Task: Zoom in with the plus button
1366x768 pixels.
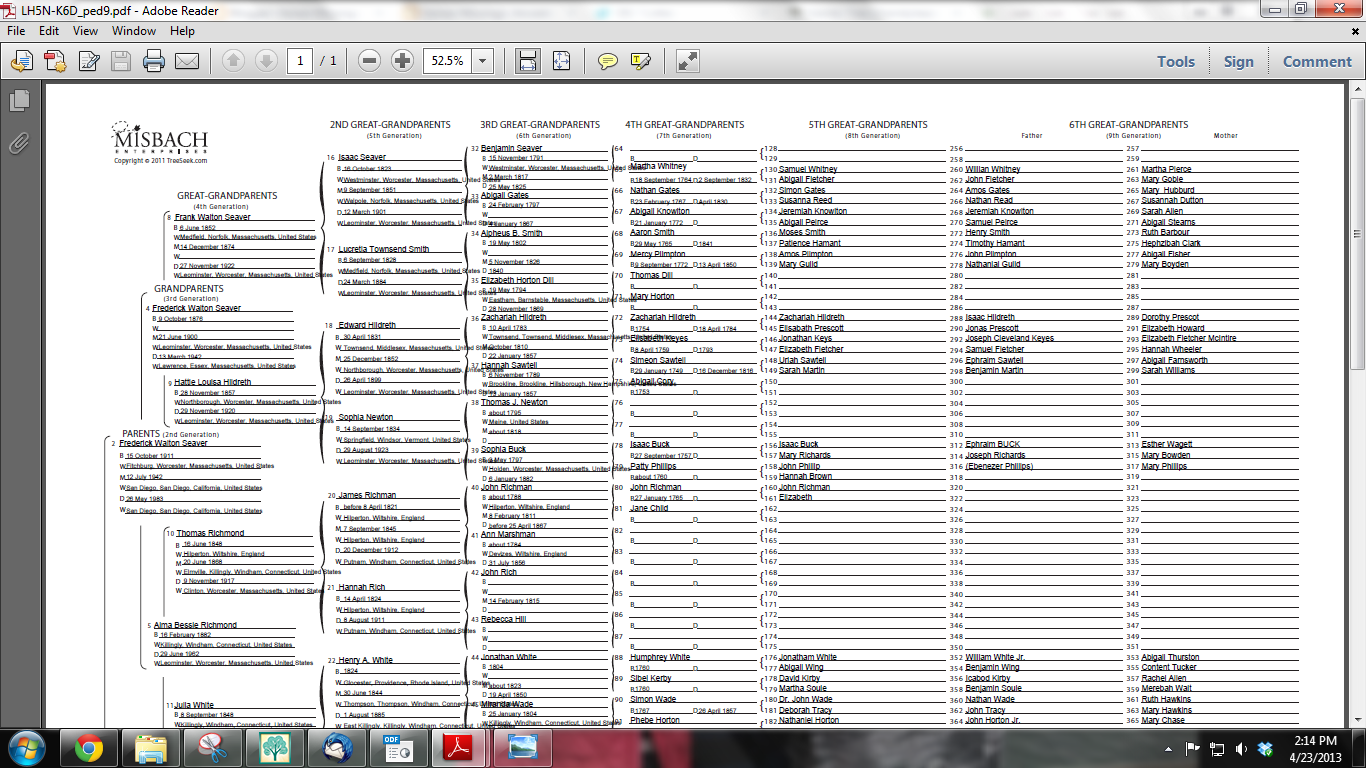Action: point(402,61)
